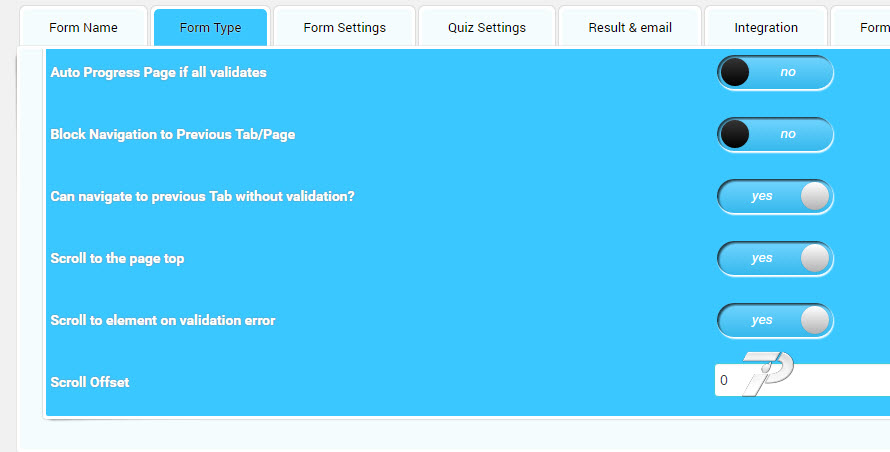Open the Form Name tab
Image resolution: width=890 pixels, height=452 pixels.
coord(83,27)
